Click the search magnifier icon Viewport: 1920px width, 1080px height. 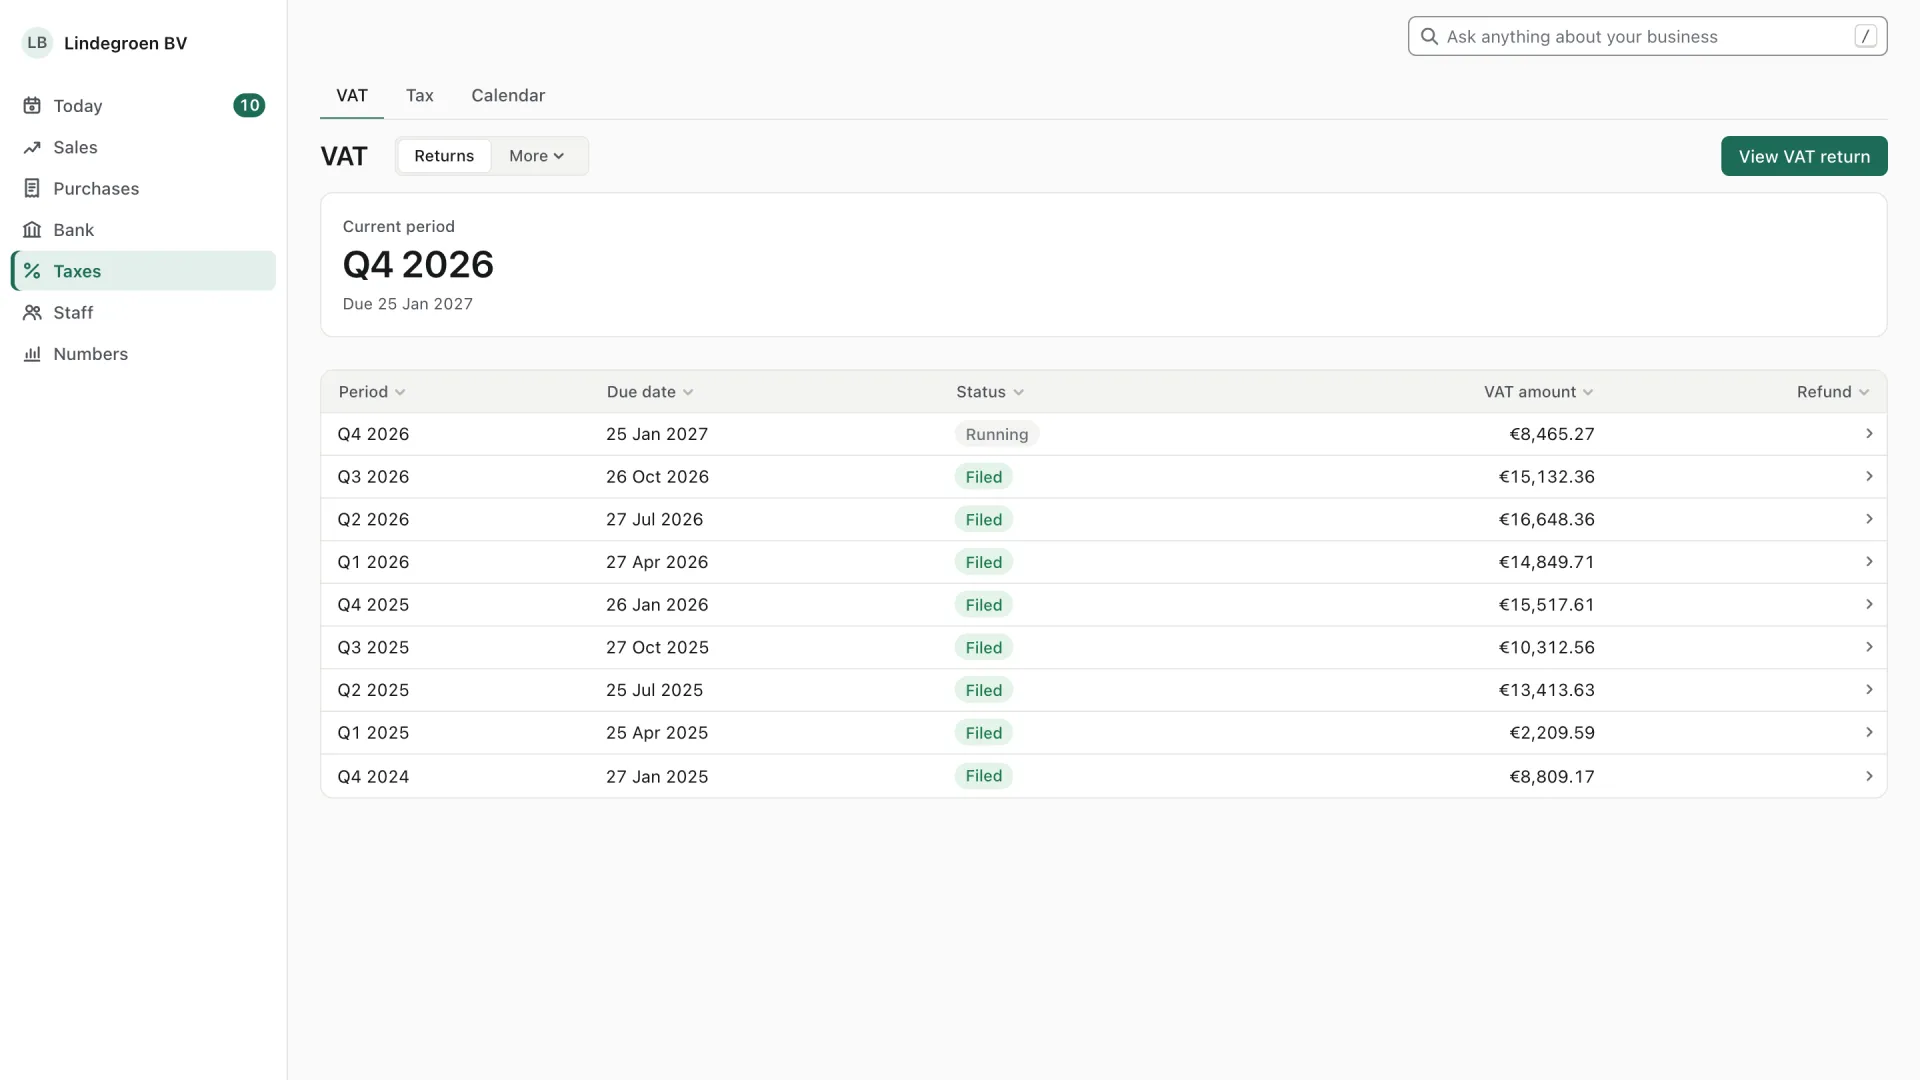[x=1429, y=37]
